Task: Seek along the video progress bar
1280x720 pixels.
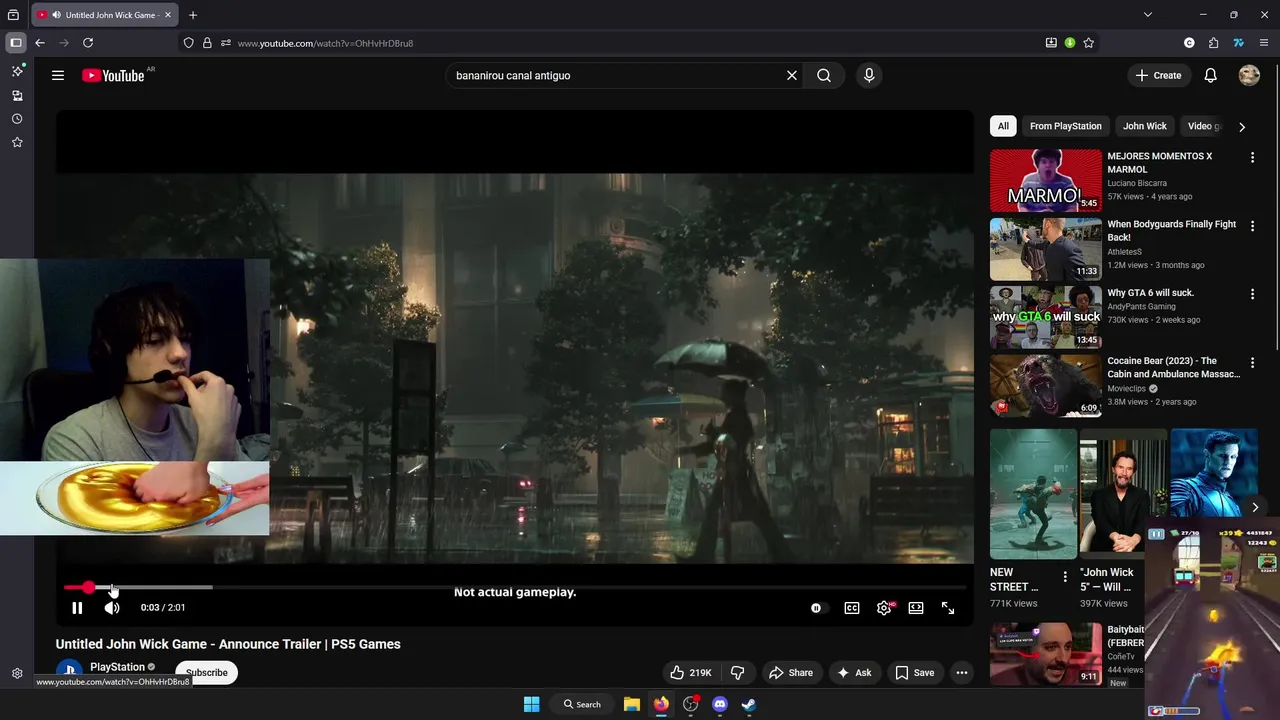Action: coord(515,587)
